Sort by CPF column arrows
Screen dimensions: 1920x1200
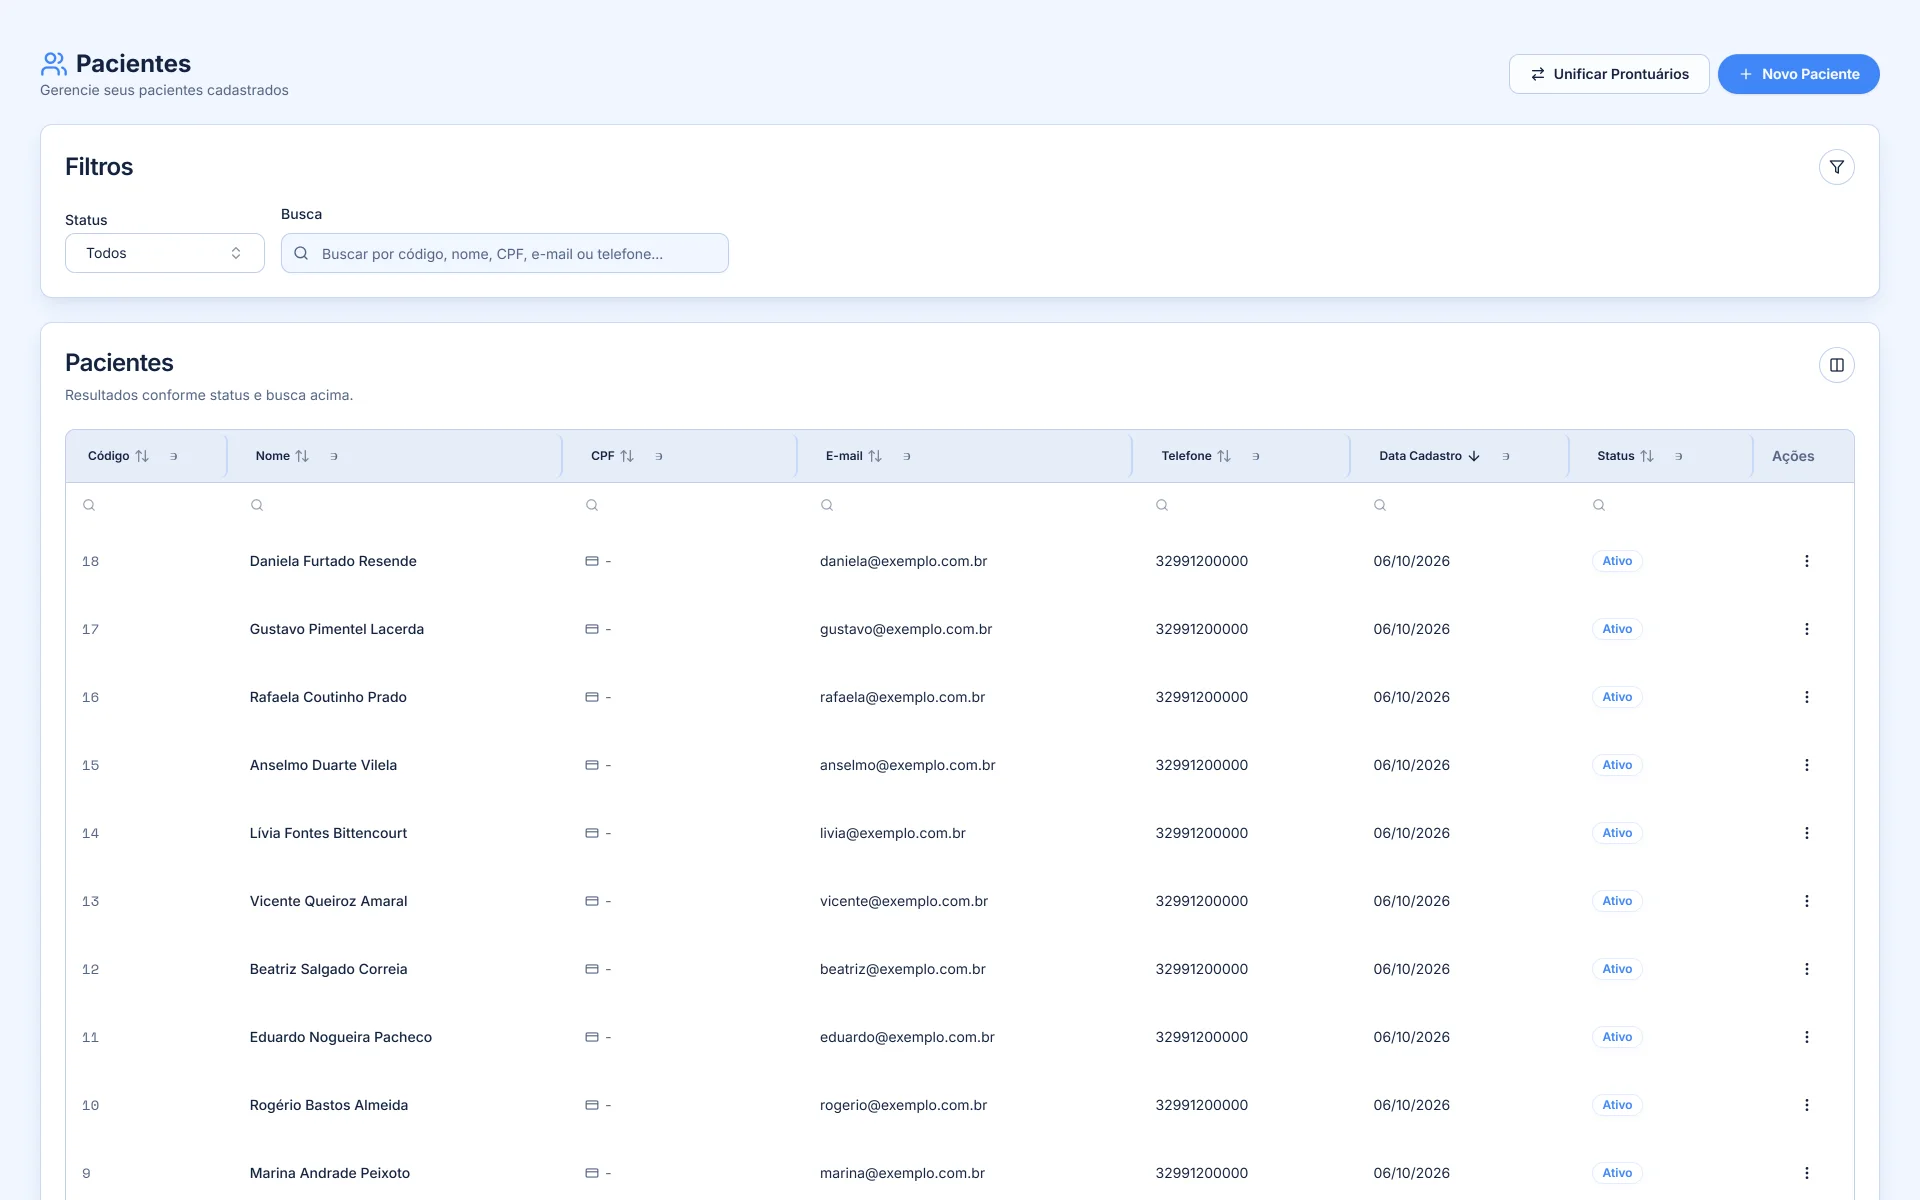pos(627,456)
